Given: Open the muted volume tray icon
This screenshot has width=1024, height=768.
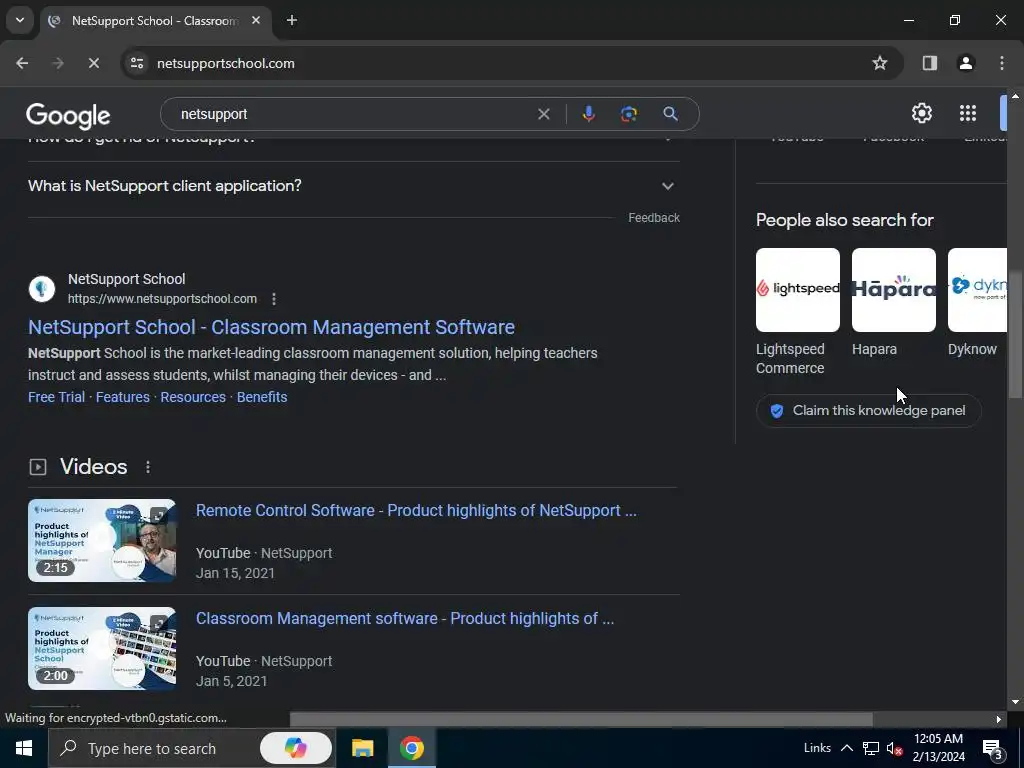Looking at the screenshot, I should click(x=894, y=748).
